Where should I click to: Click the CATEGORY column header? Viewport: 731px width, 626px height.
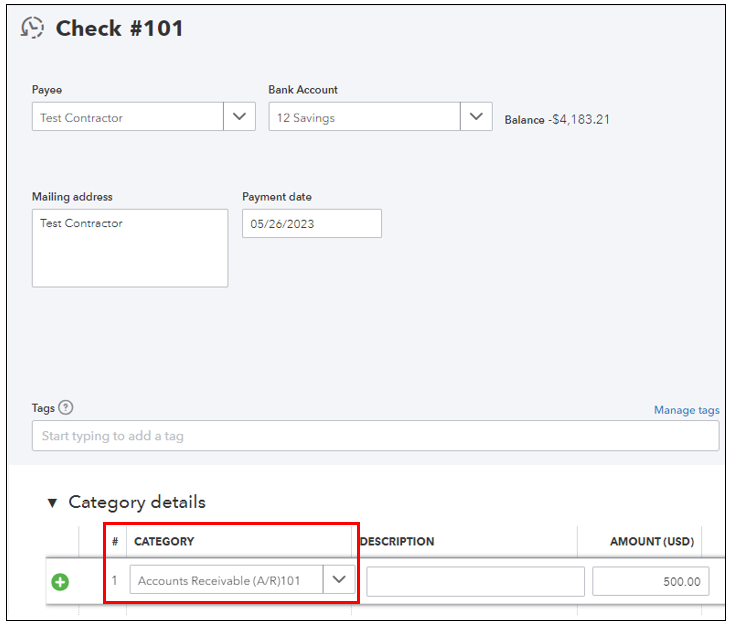pos(164,542)
